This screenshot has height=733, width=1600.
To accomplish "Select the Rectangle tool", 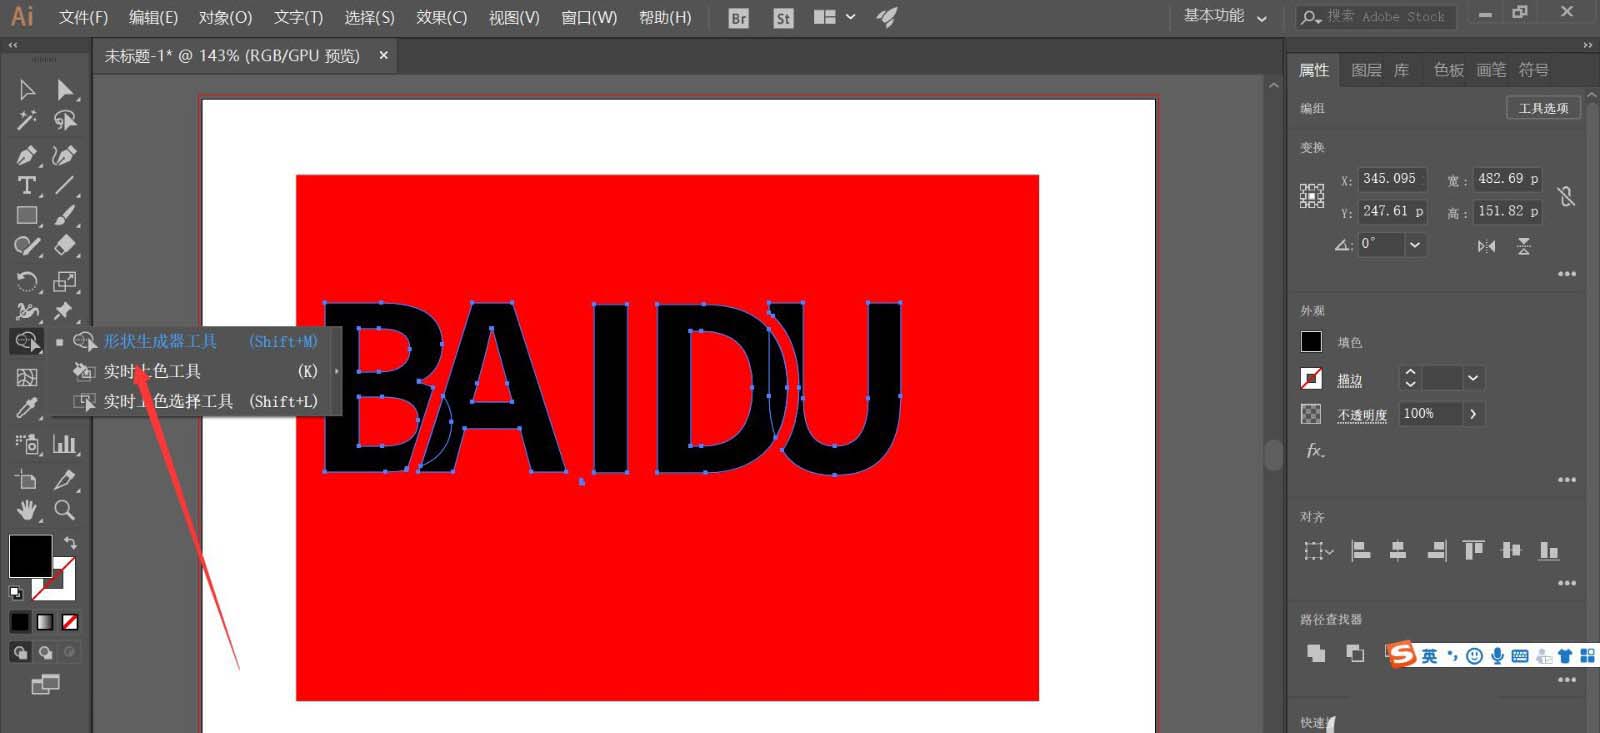I will [x=27, y=215].
